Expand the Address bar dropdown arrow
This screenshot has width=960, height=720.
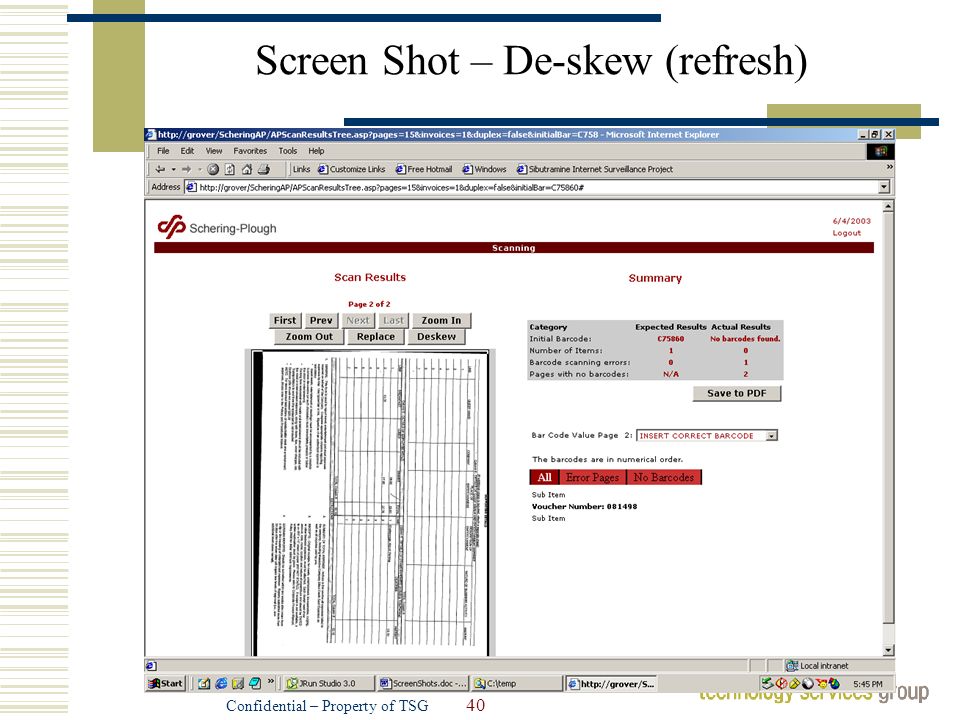point(883,187)
